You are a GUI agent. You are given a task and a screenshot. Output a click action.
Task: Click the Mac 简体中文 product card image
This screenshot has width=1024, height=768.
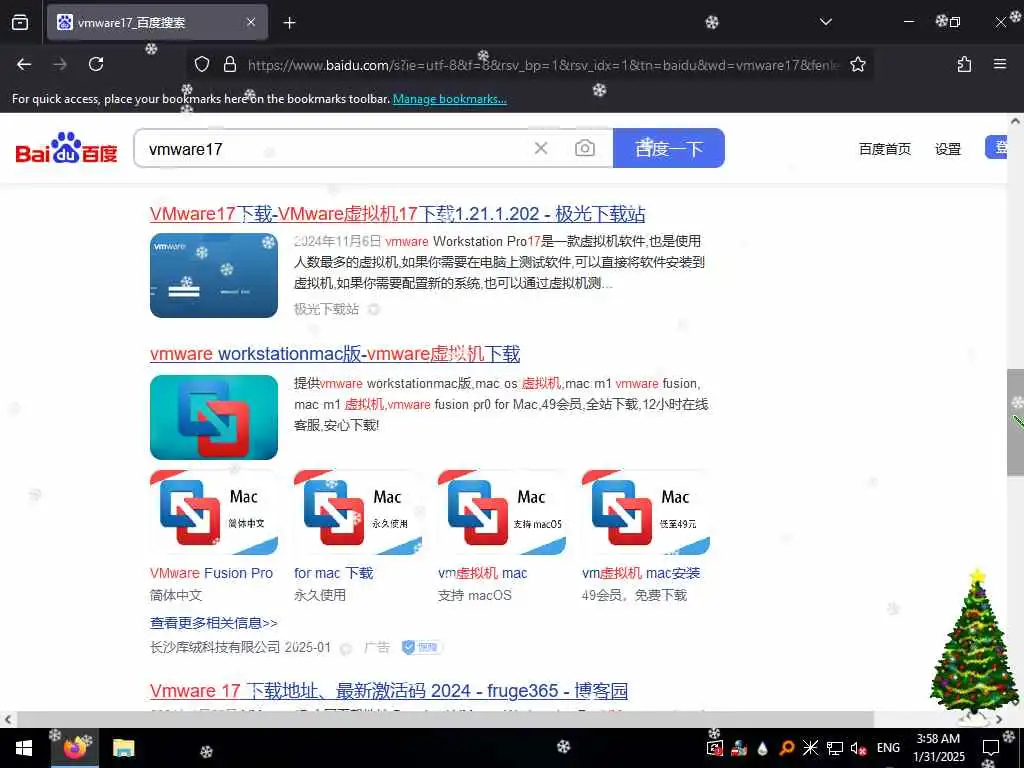214,512
